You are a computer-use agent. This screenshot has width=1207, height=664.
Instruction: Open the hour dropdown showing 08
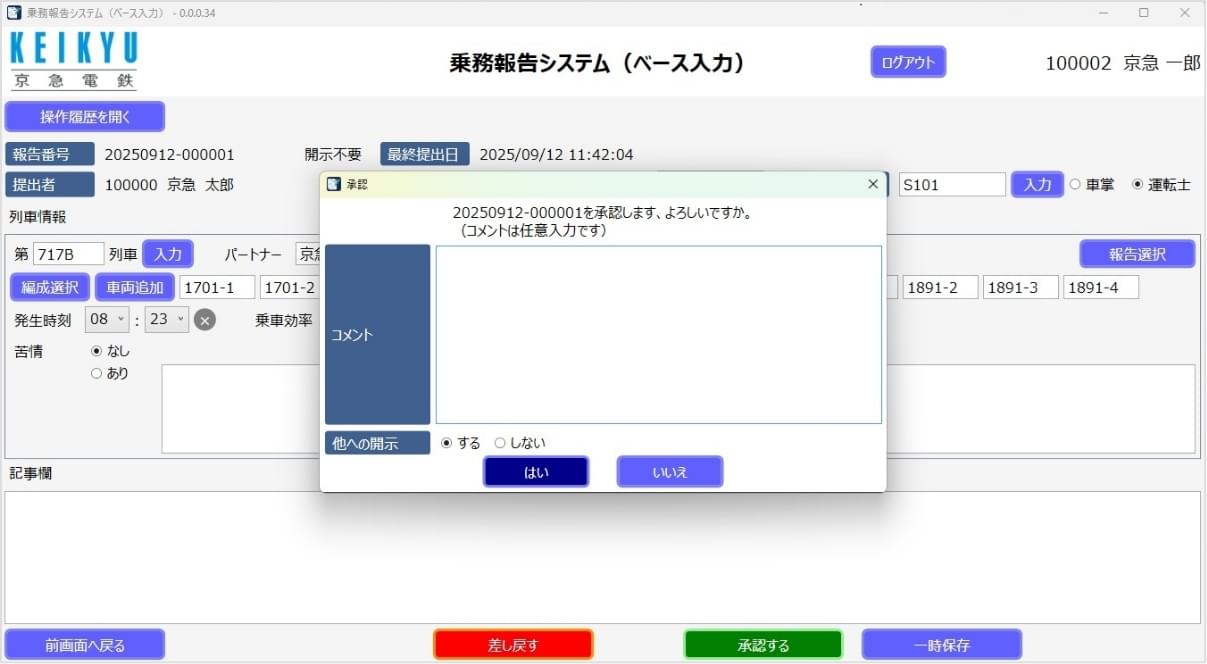click(107, 319)
